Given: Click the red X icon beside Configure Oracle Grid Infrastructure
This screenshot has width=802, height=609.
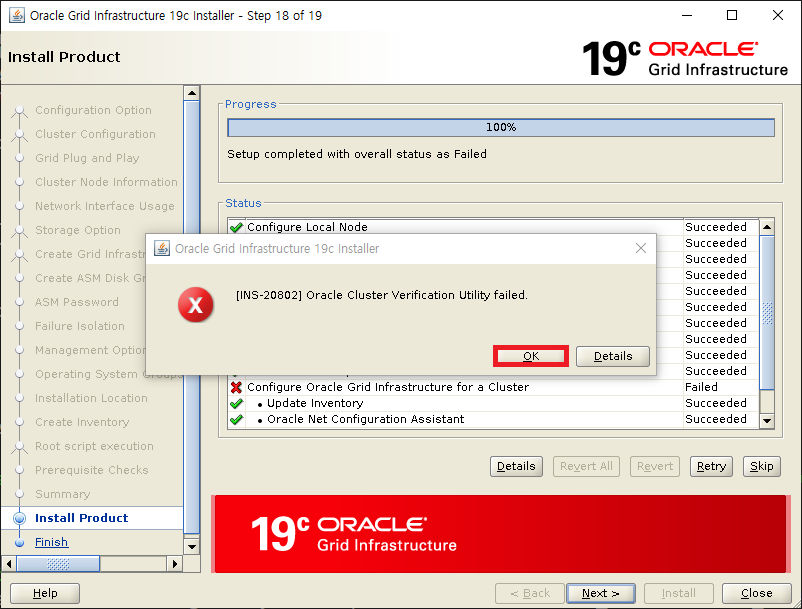Looking at the screenshot, I should click(x=236, y=387).
